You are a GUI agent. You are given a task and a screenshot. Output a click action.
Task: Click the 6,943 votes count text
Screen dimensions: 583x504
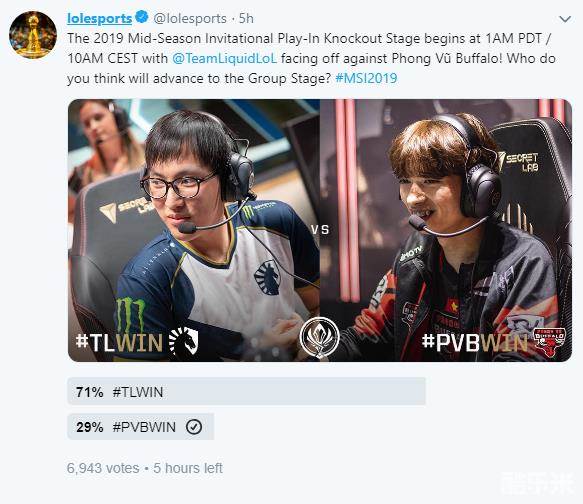(103, 468)
